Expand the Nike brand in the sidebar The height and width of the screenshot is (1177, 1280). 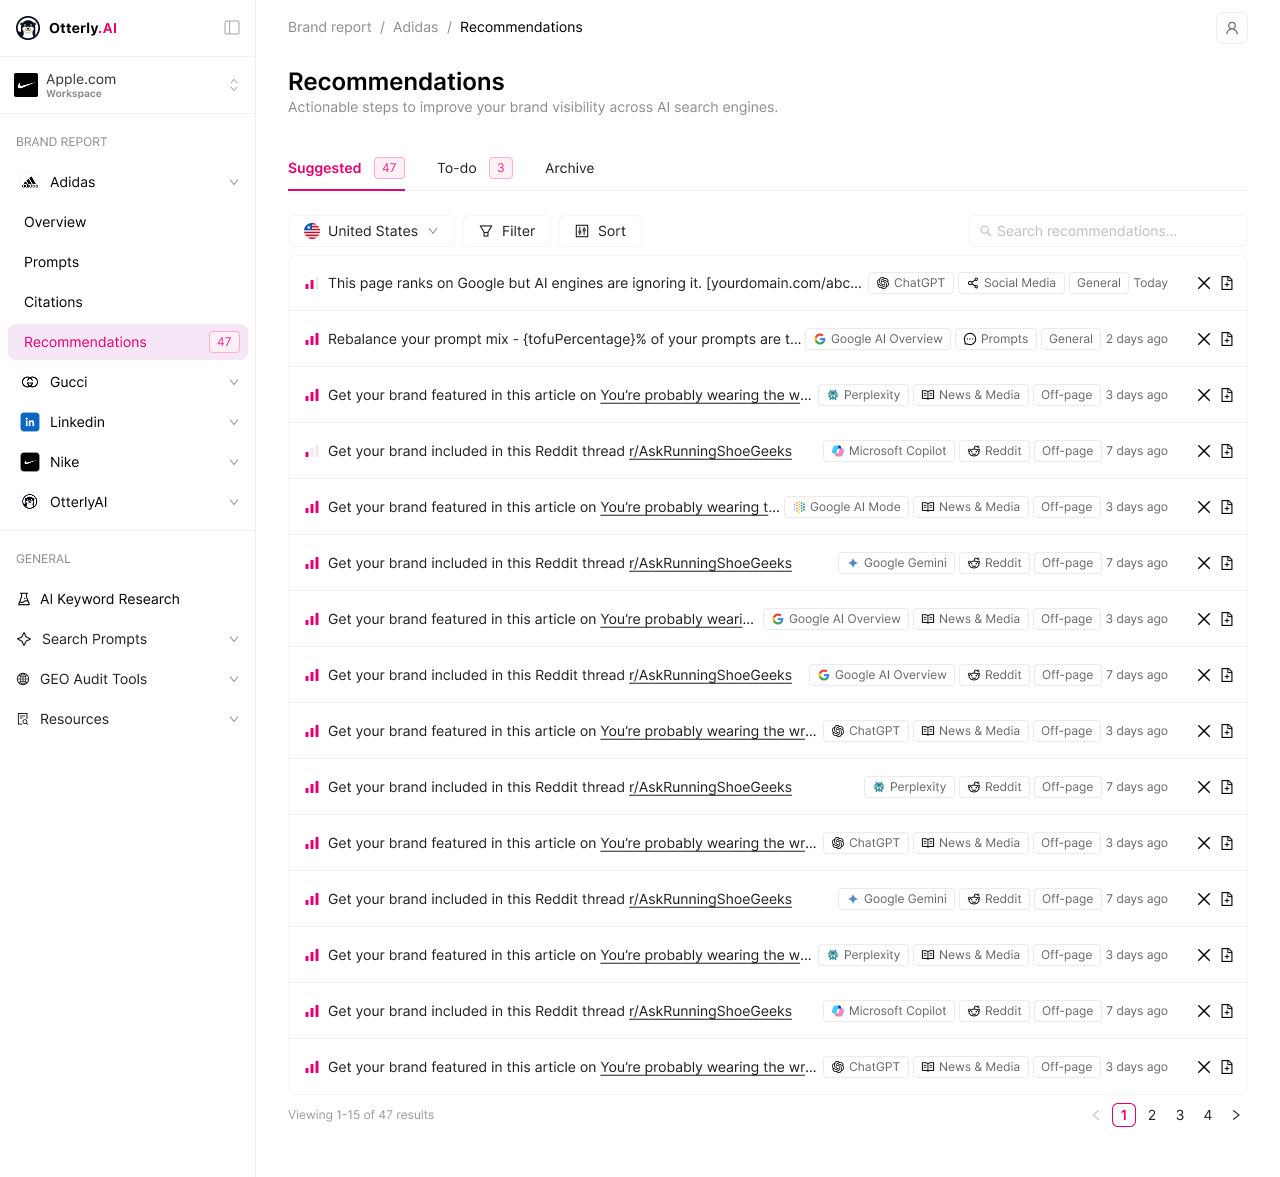(x=234, y=462)
